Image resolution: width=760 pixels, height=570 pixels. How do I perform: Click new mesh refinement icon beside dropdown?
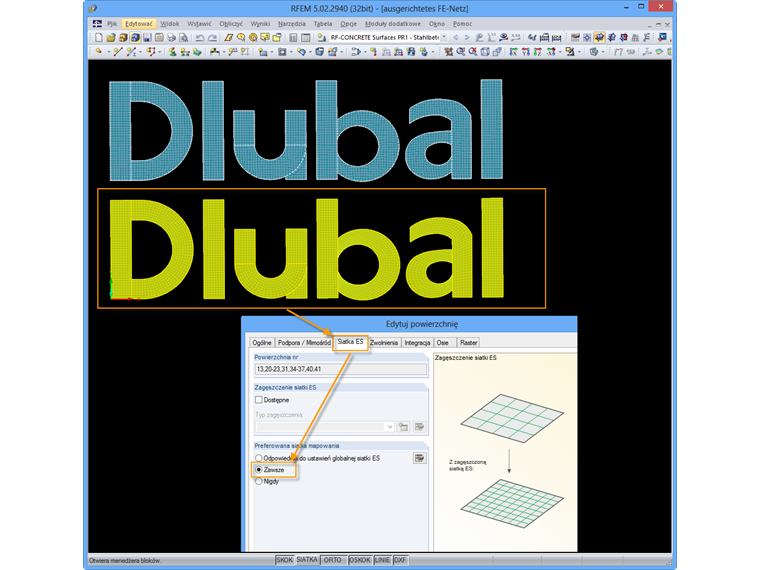coord(403,427)
